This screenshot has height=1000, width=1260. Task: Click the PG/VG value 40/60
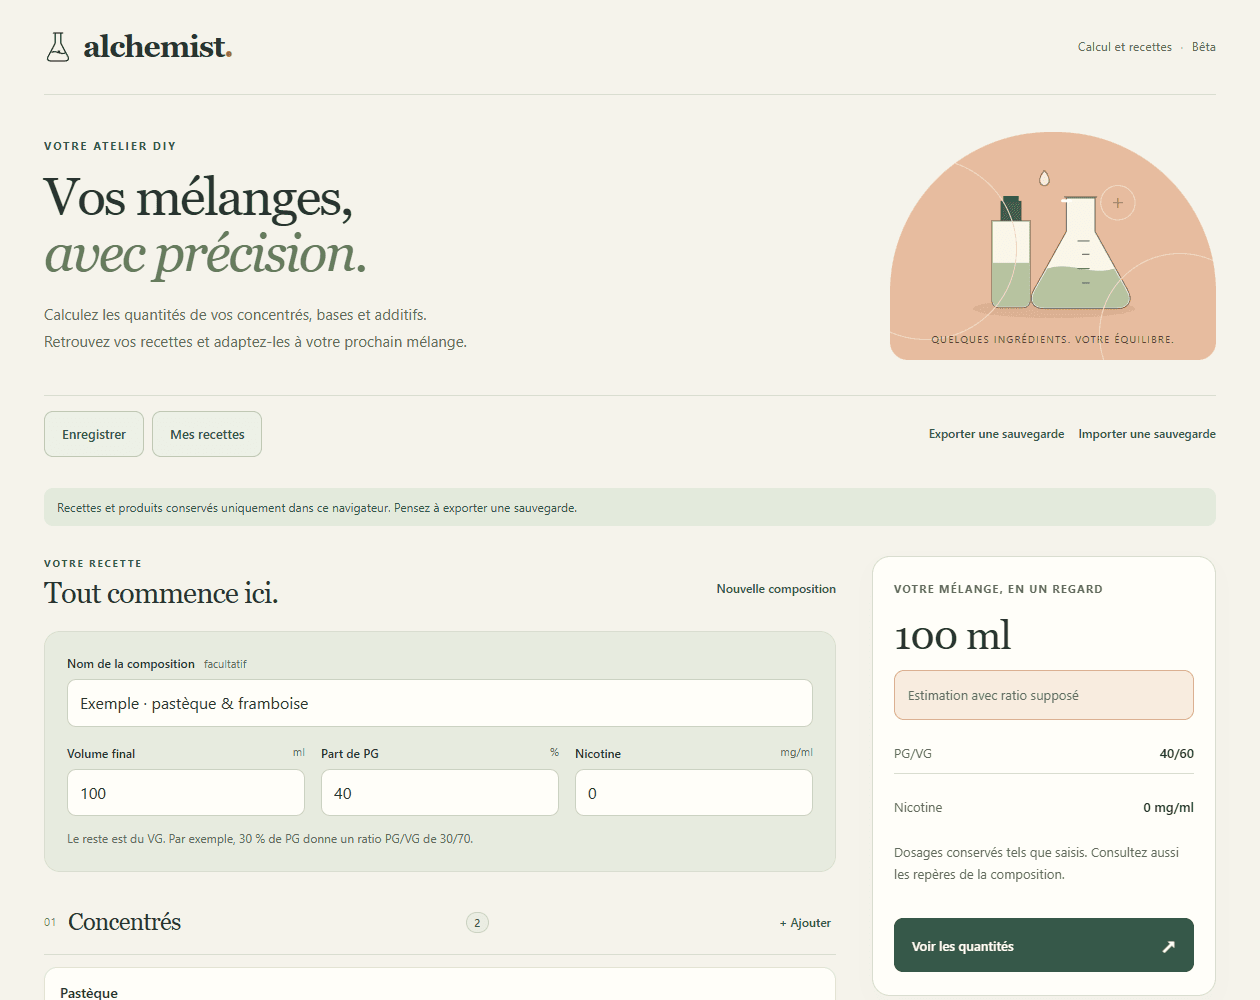pos(1177,754)
